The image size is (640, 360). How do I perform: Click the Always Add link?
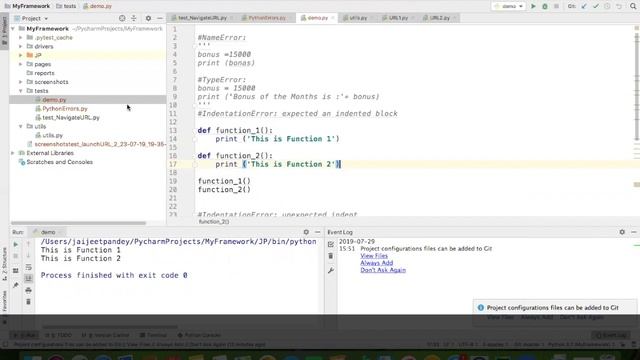pos(377,263)
